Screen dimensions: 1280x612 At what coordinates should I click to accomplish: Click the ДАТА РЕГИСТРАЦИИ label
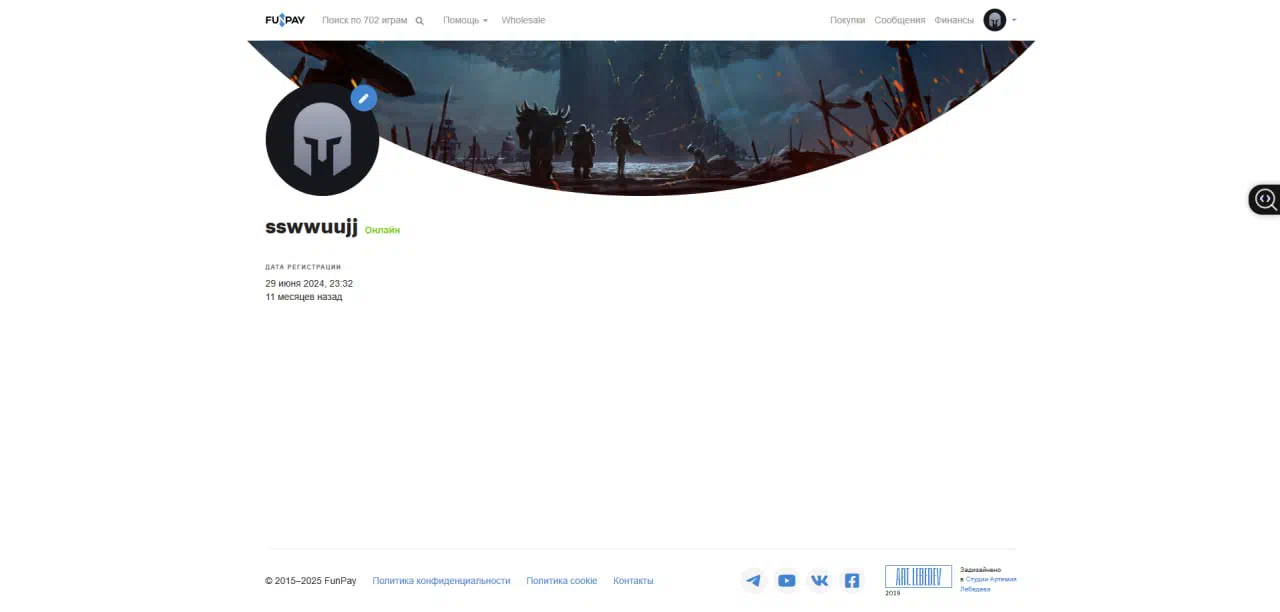pos(303,267)
